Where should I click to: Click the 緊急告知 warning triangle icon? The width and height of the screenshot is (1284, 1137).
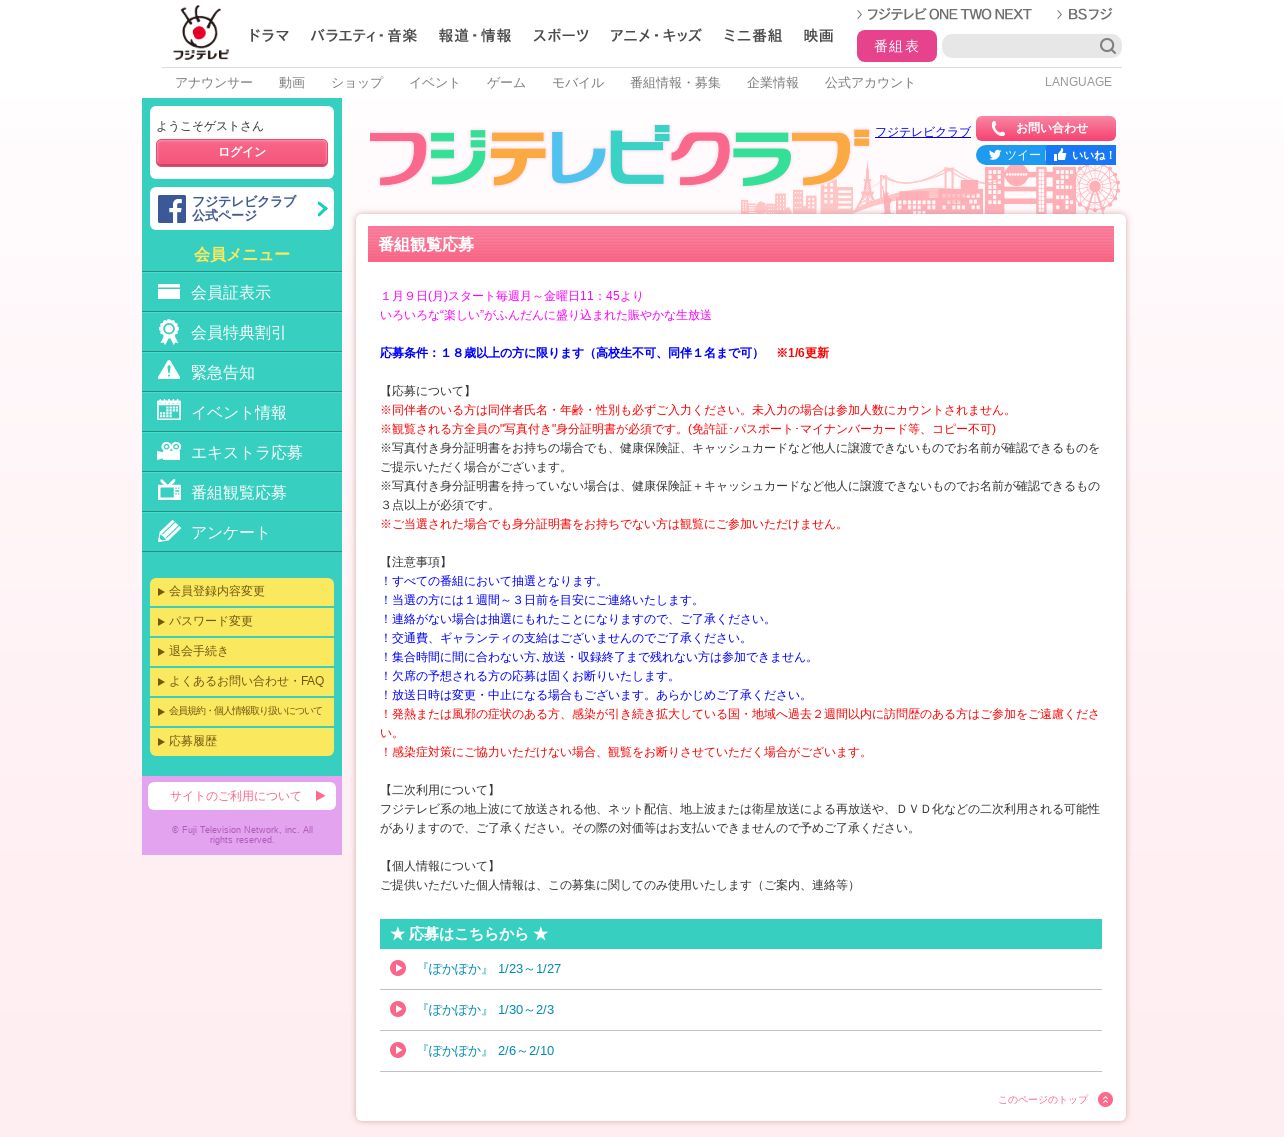click(169, 371)
